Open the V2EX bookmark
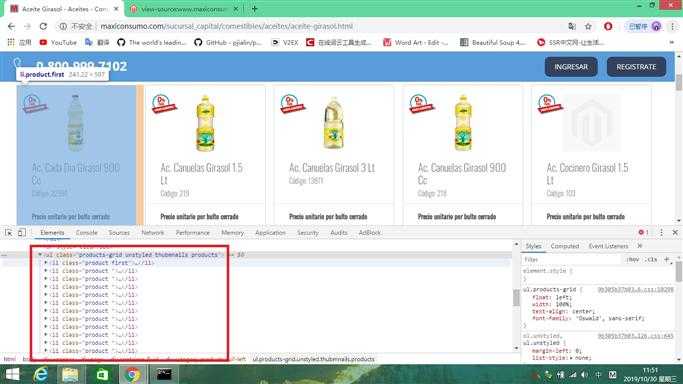 (285, 42)
